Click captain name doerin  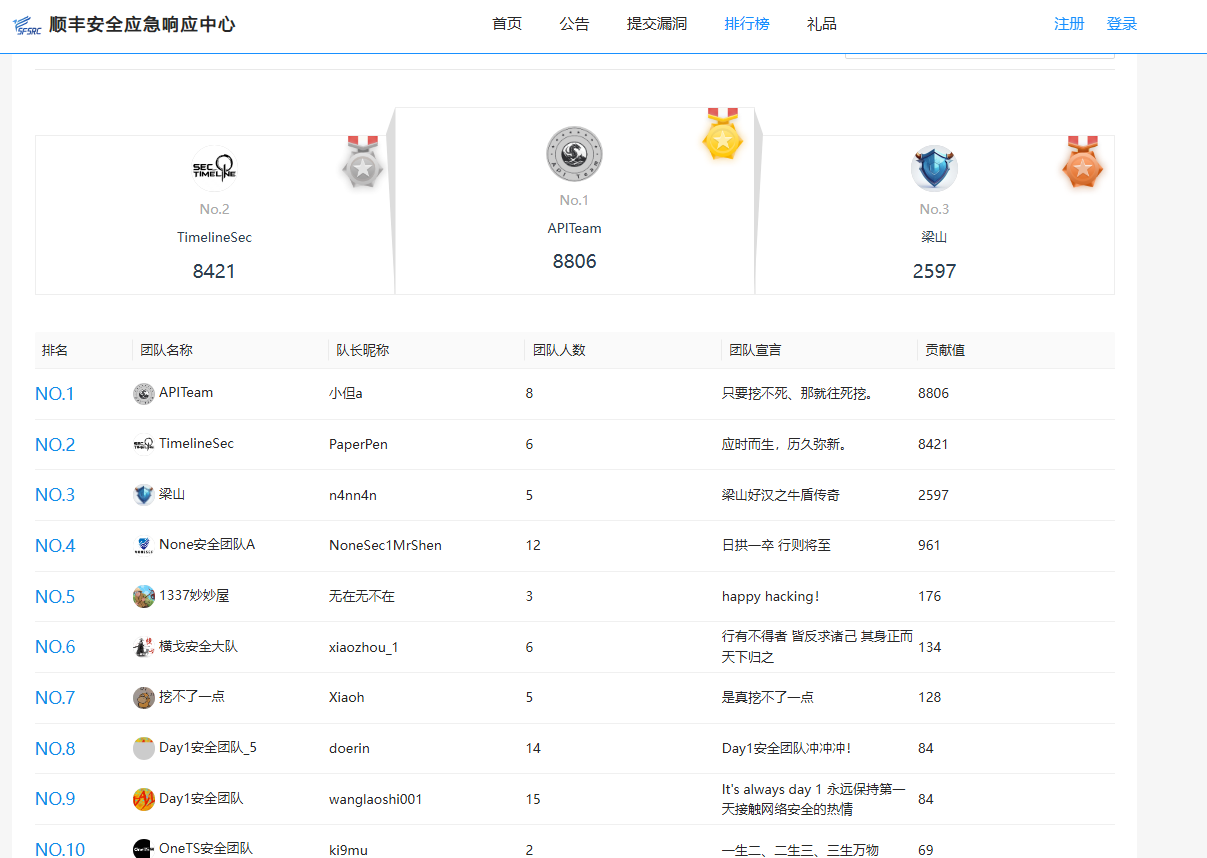pos(349,748)
